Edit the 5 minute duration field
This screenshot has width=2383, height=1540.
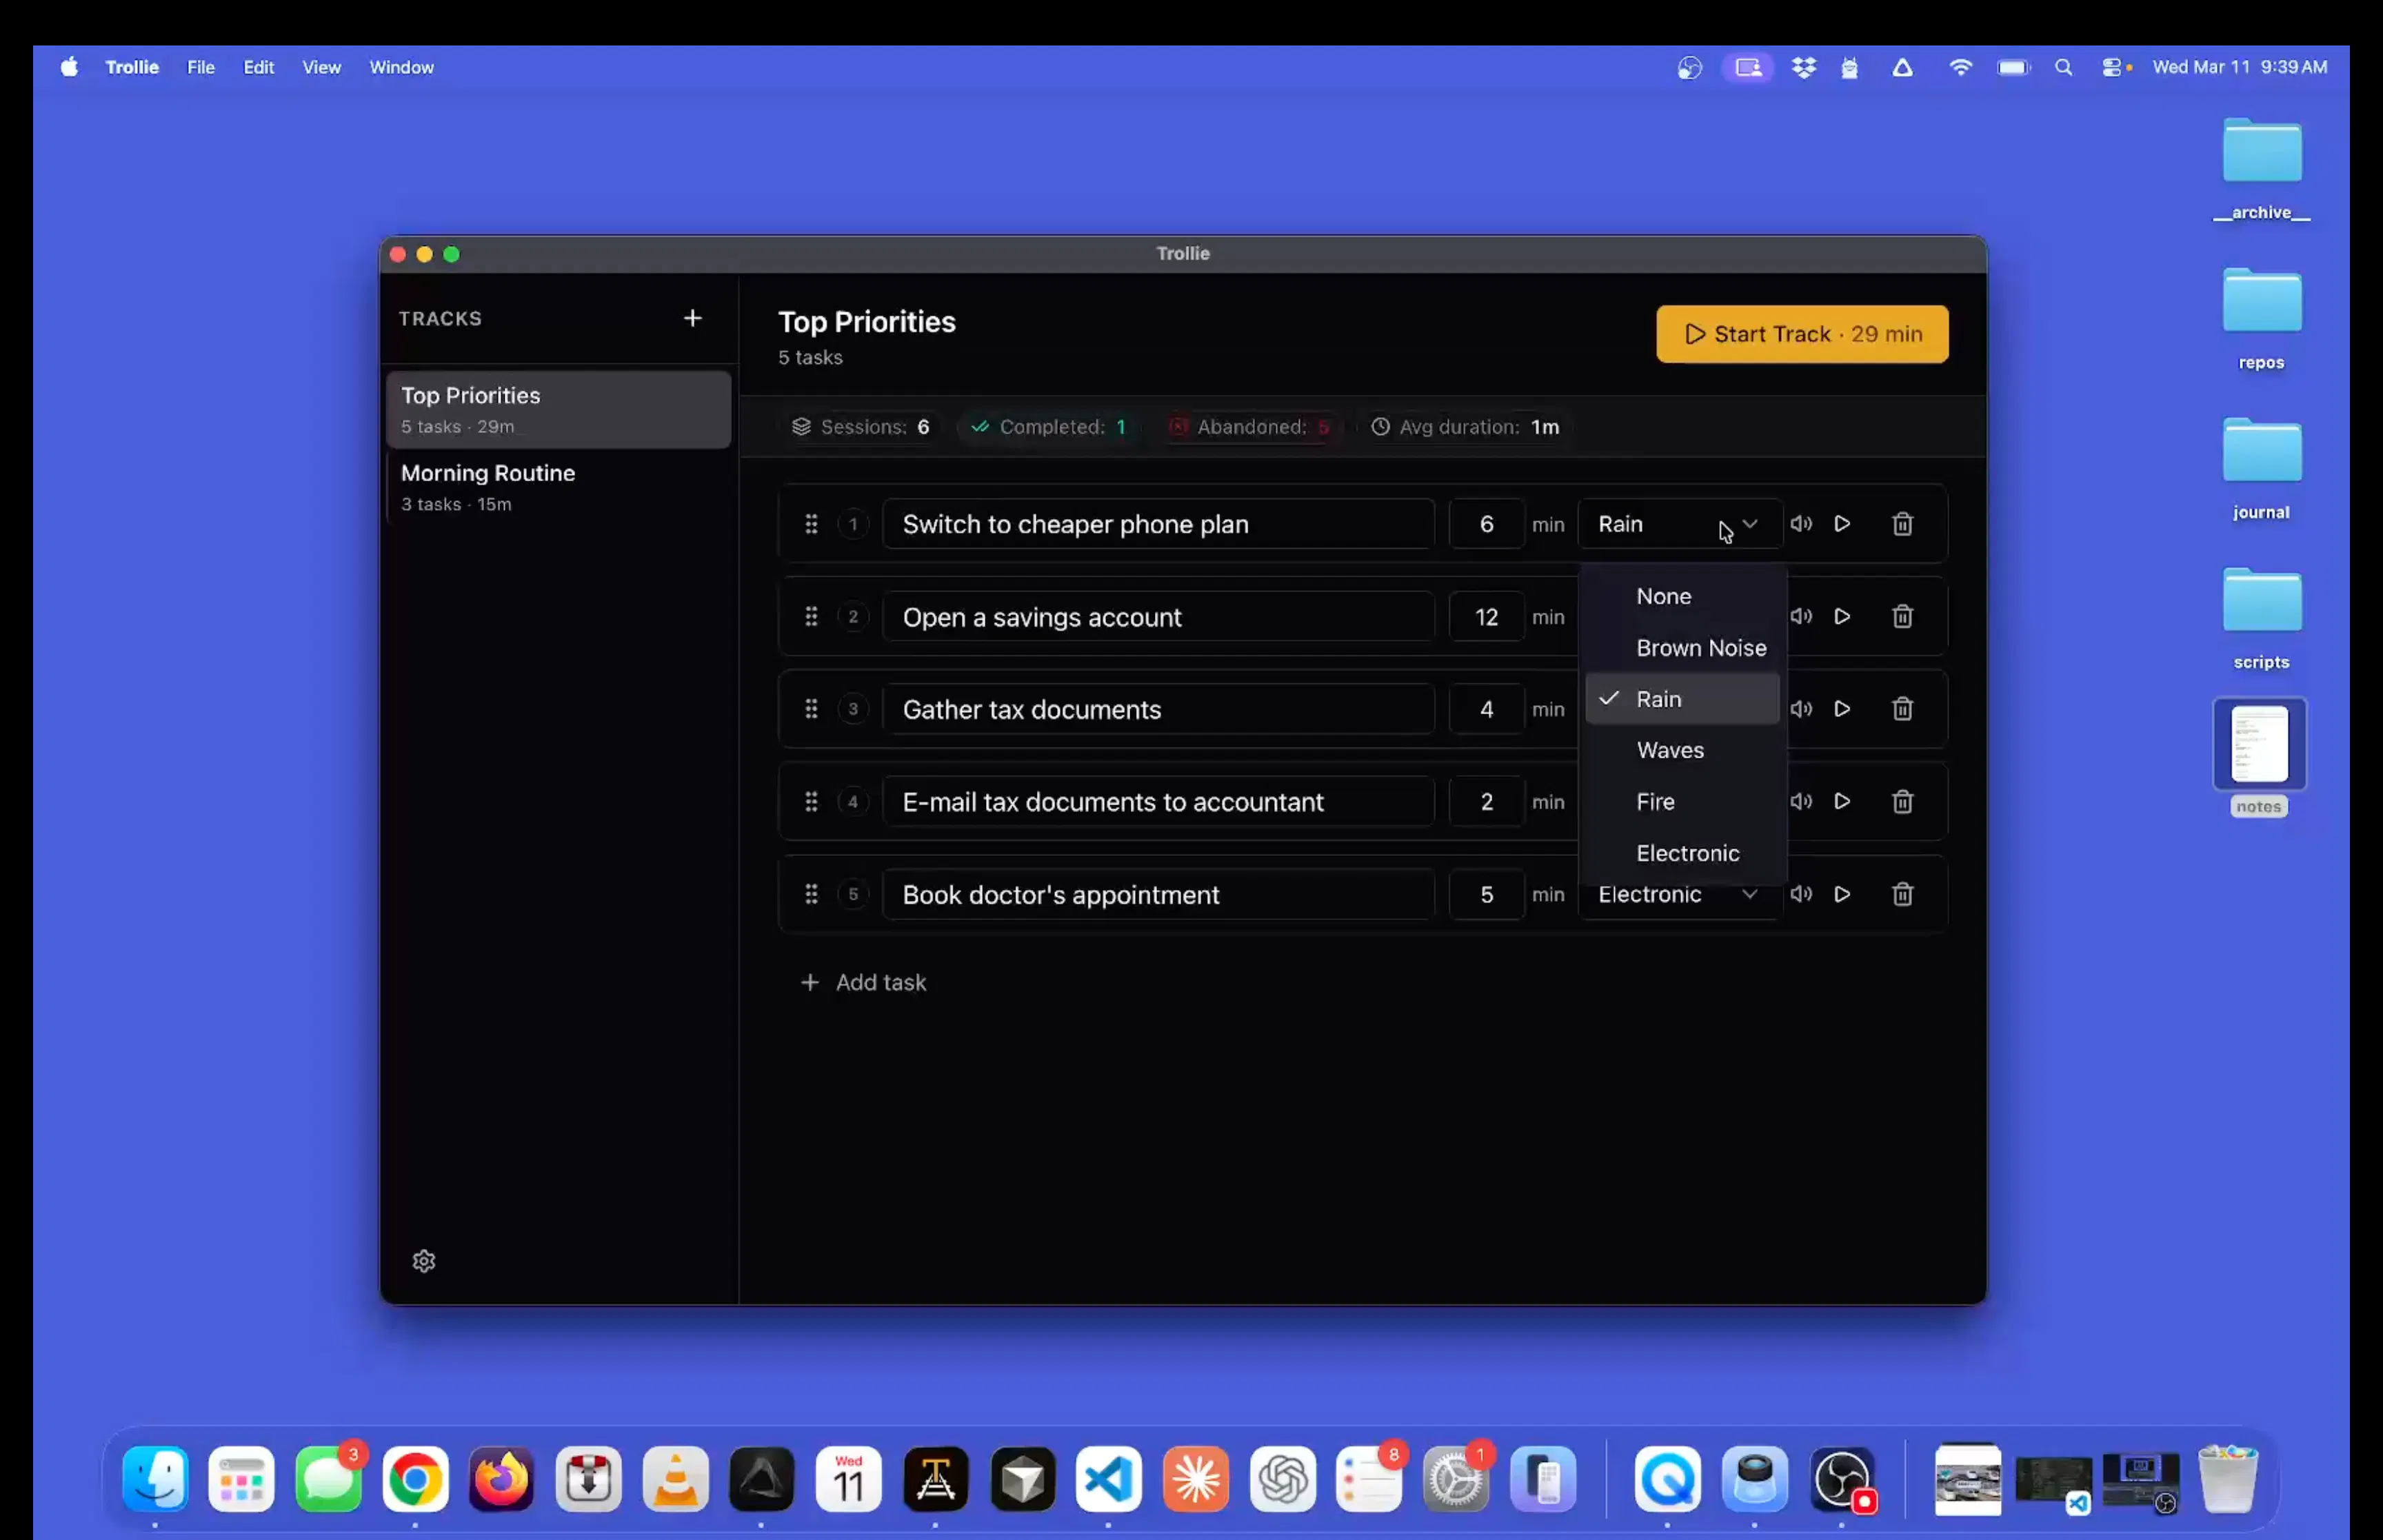(1487, 894)
